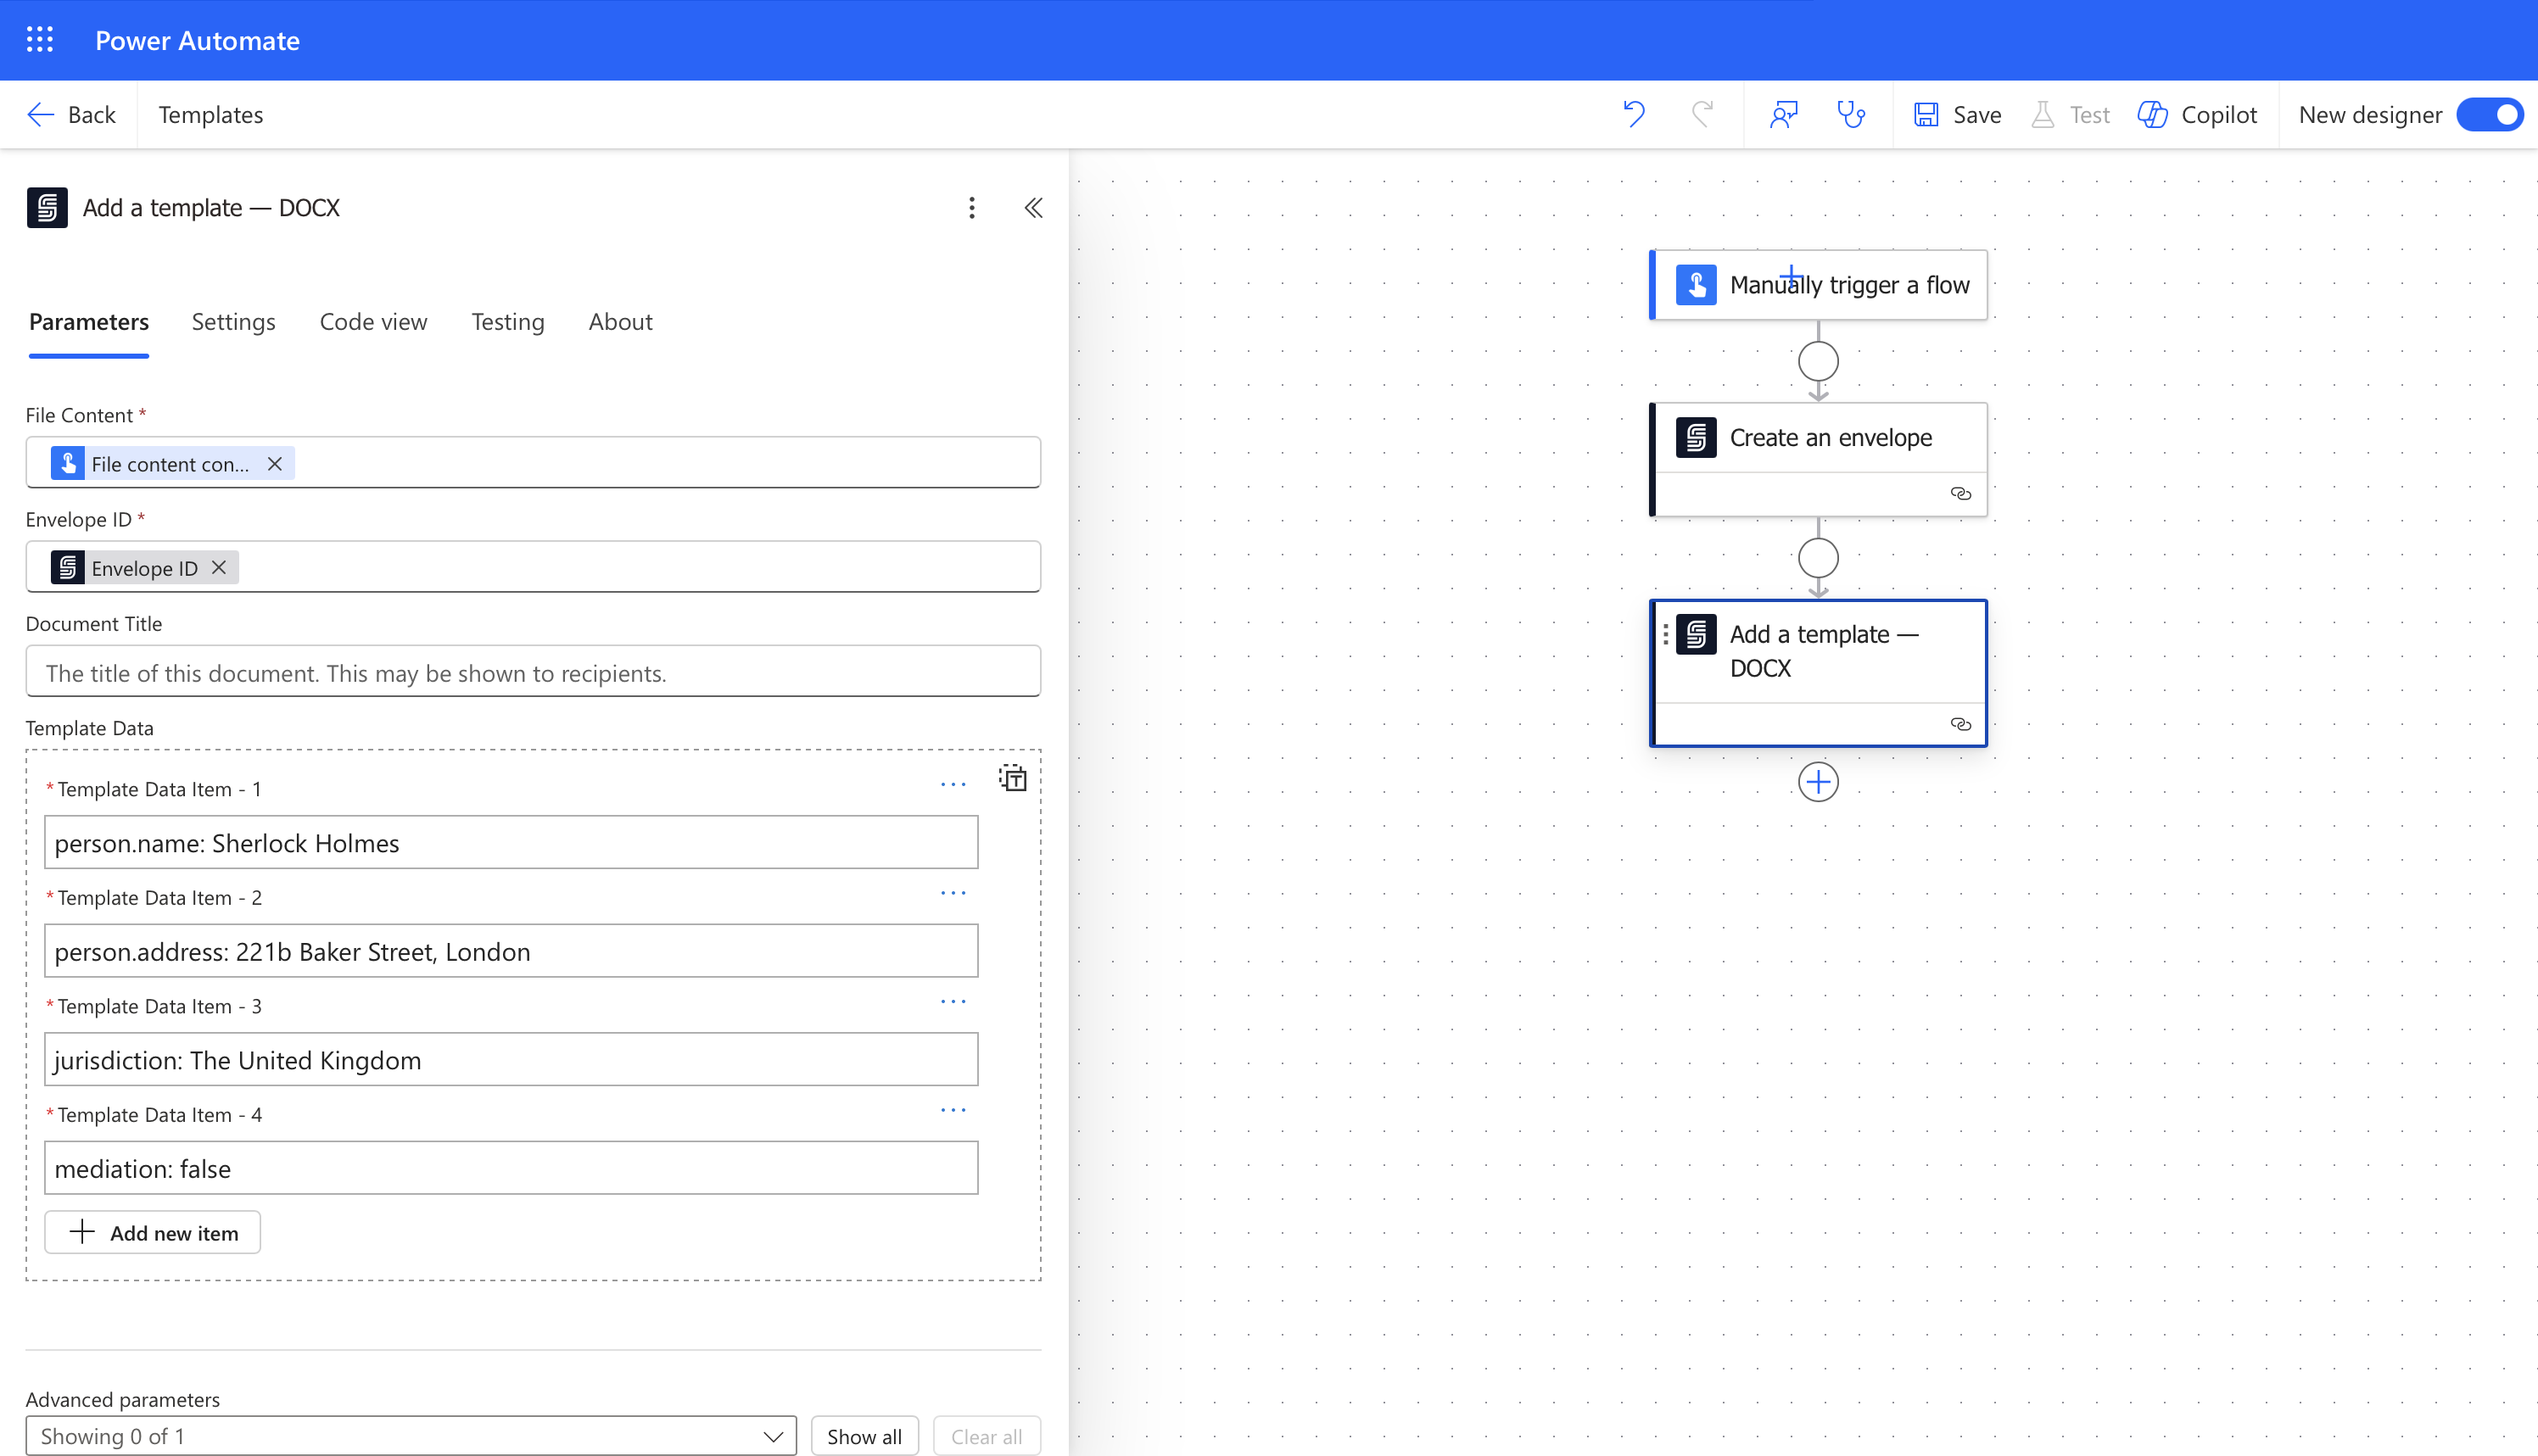Image resolution: width=2538 pixels, height=1456 pixels.
Task: Switch to the Code view tab
Action: [x=373, y=322]
